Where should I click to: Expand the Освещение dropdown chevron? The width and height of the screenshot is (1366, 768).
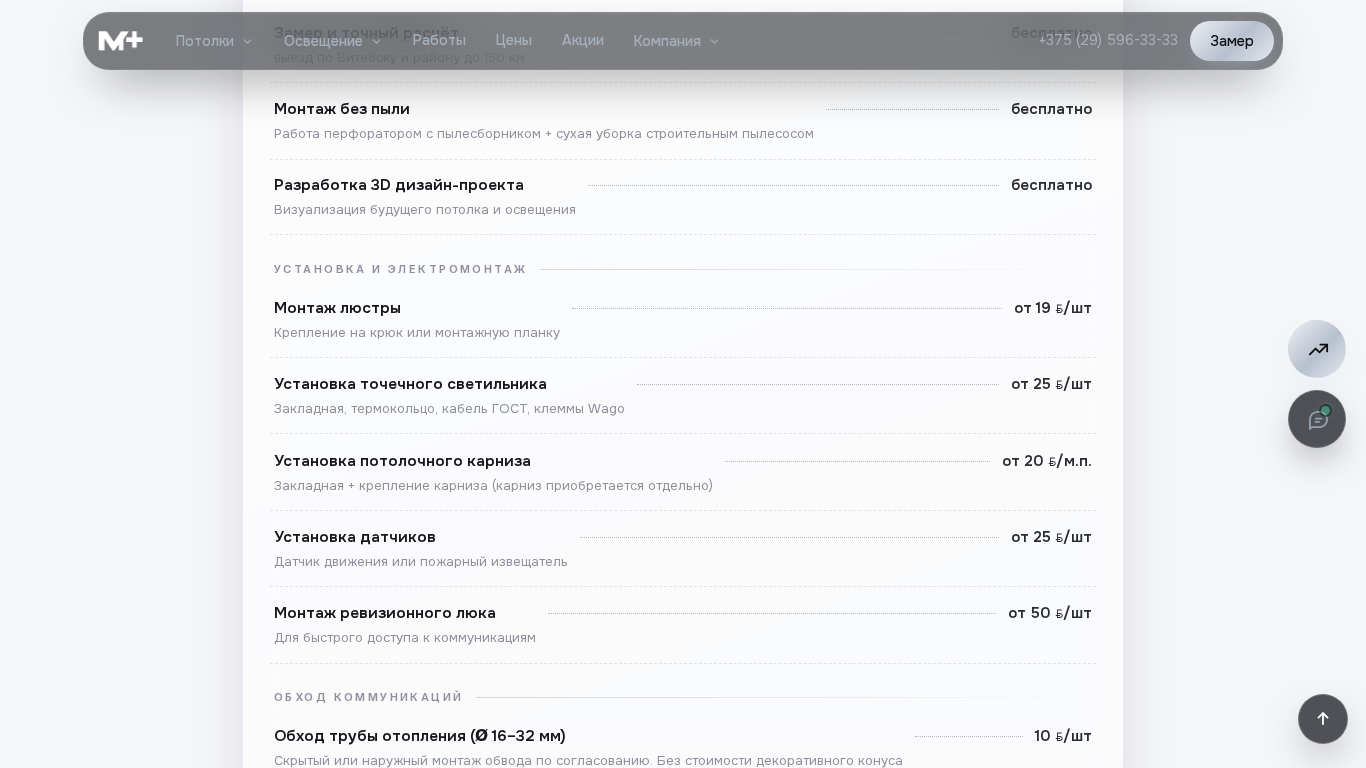click(377, 42)
